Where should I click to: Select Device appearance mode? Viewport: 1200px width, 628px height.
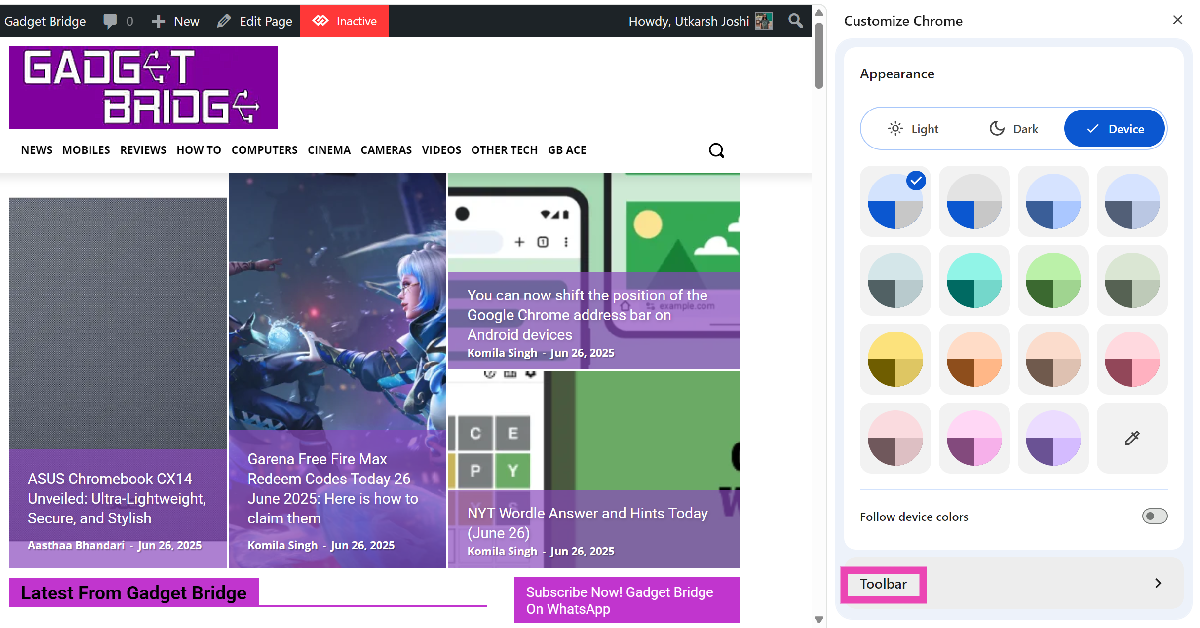click(x=1115, y=129)
